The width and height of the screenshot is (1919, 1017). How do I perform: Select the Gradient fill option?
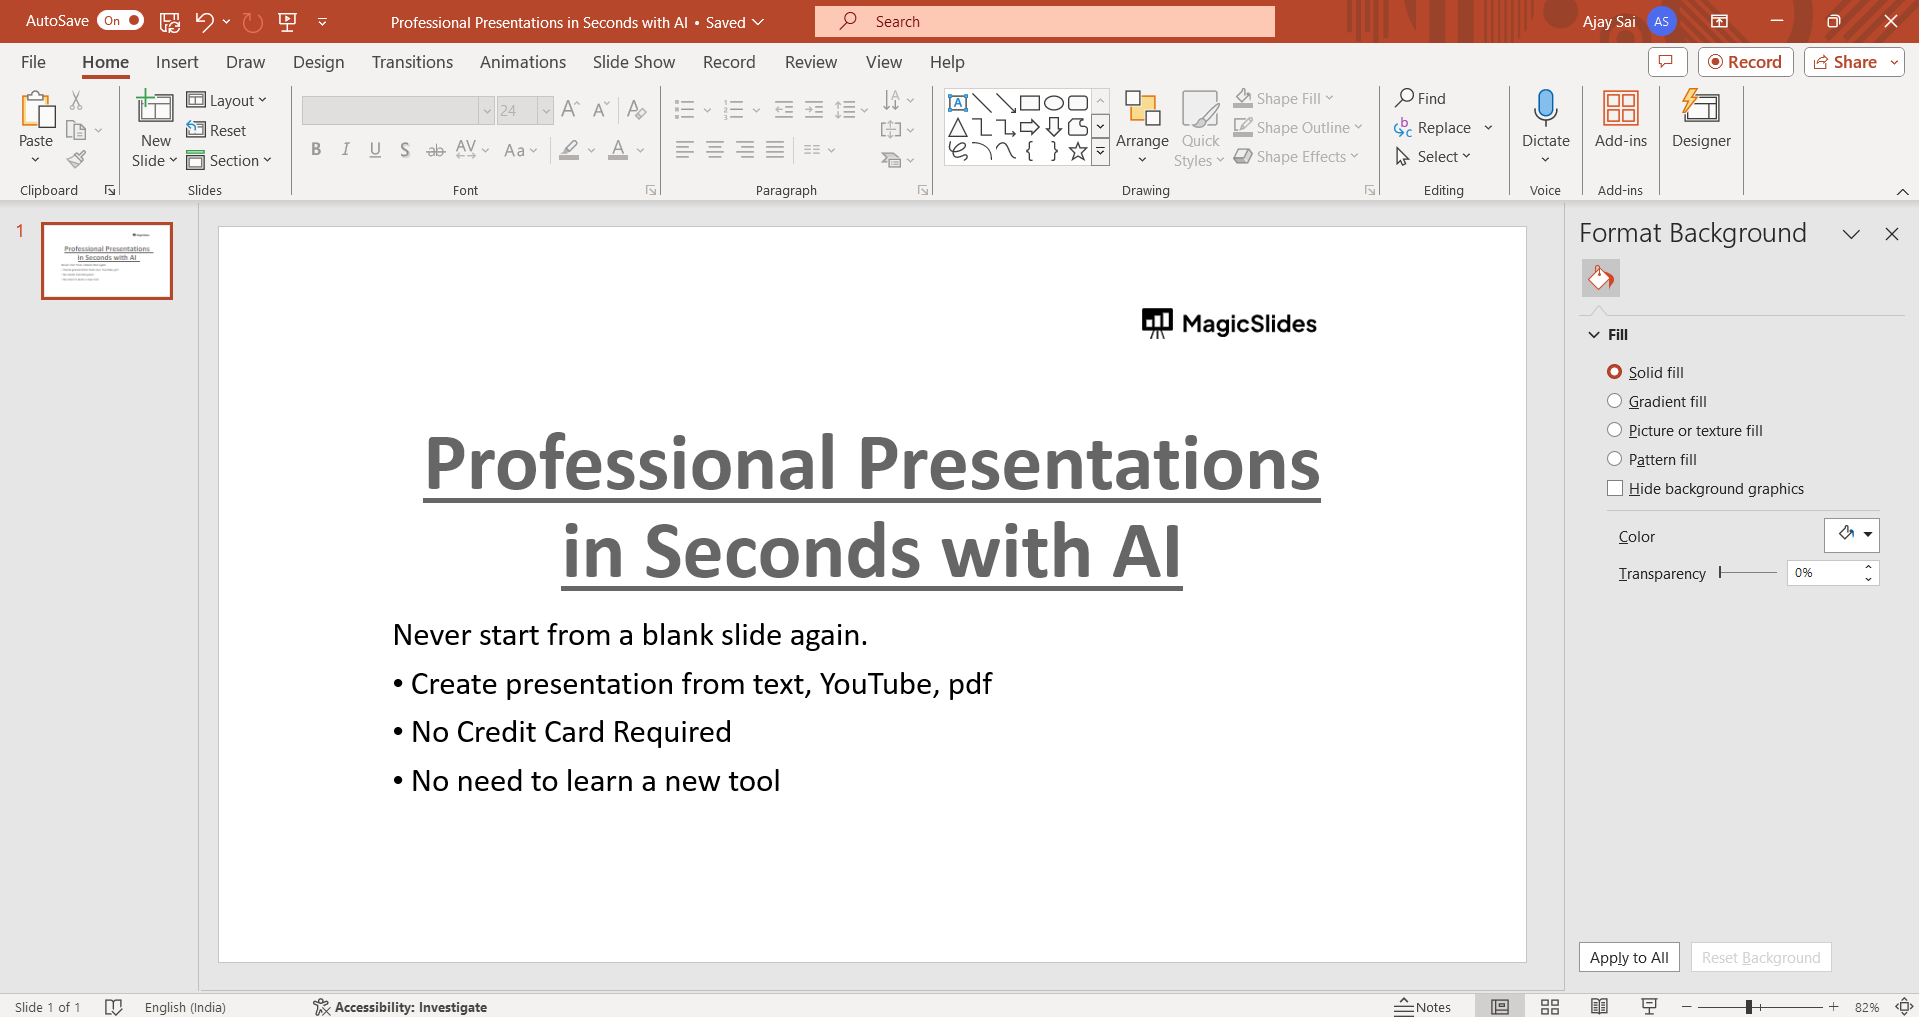point(1614,401)
